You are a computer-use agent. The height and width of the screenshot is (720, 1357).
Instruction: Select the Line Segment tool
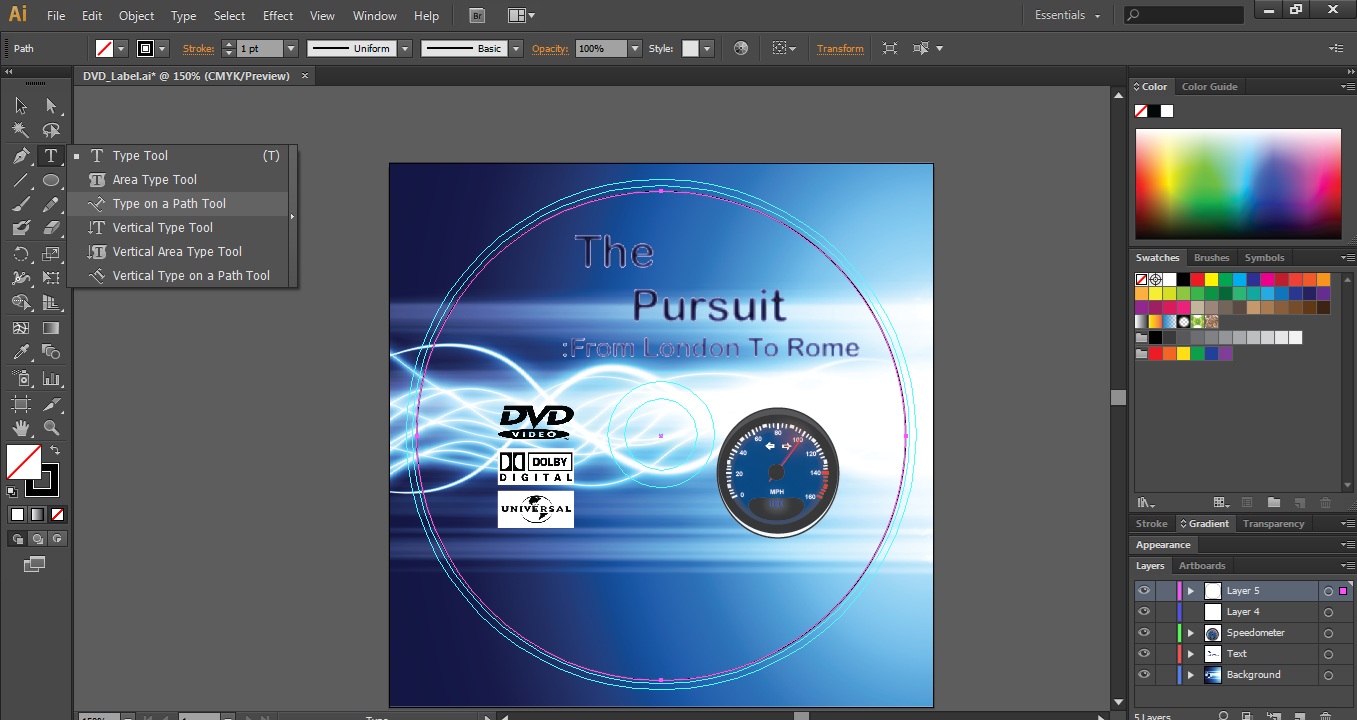tap(21, 180)
